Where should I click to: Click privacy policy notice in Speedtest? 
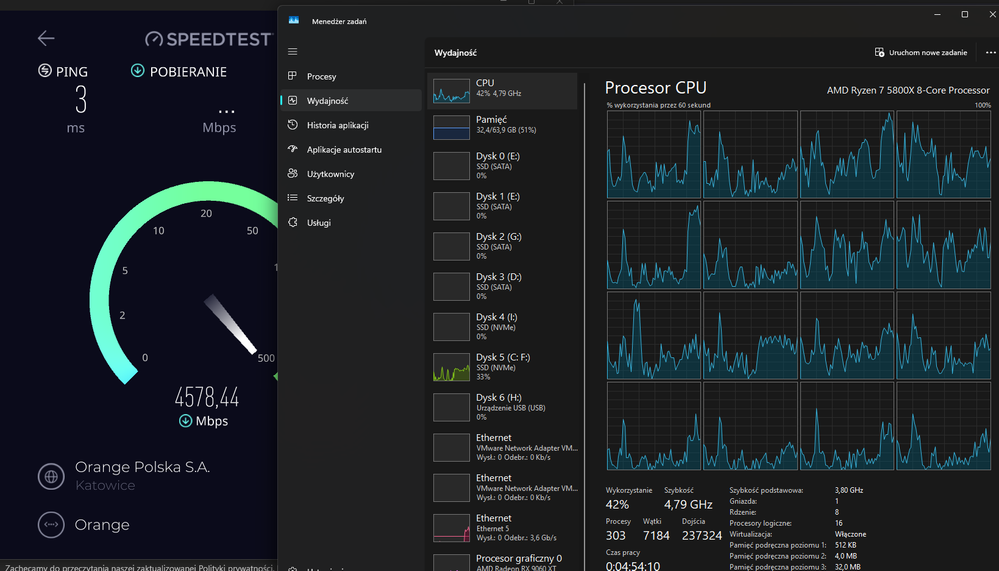pos(139,567)
